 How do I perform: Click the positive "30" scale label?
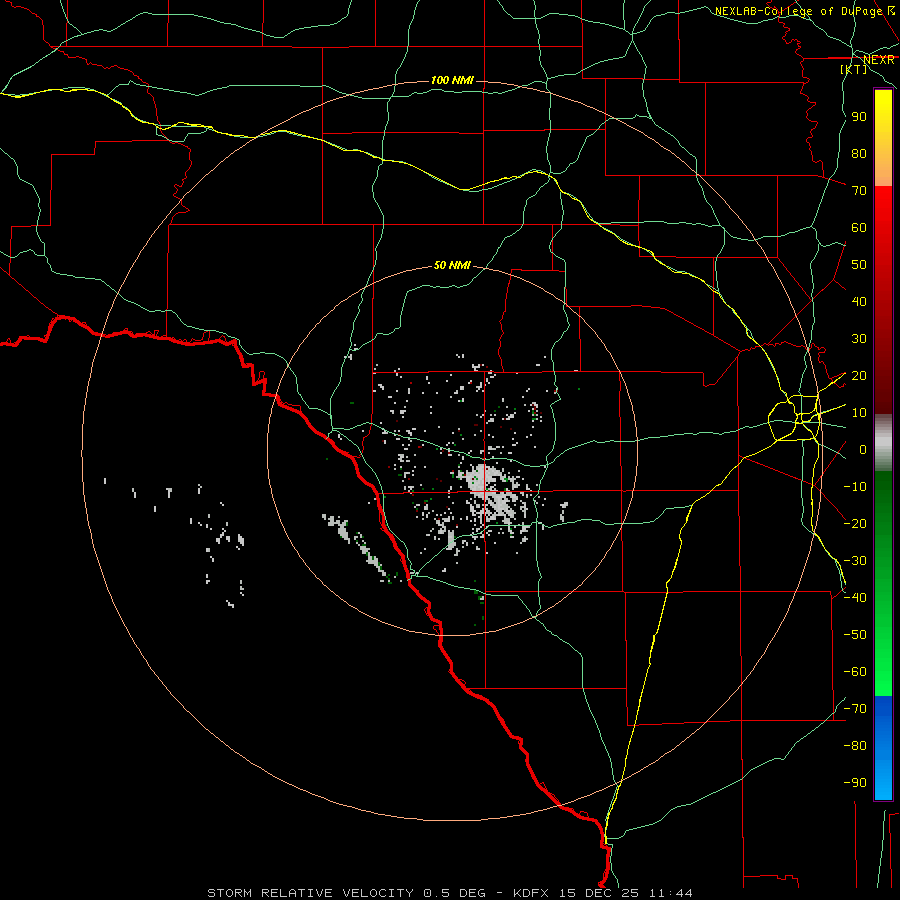coord(859,339)
